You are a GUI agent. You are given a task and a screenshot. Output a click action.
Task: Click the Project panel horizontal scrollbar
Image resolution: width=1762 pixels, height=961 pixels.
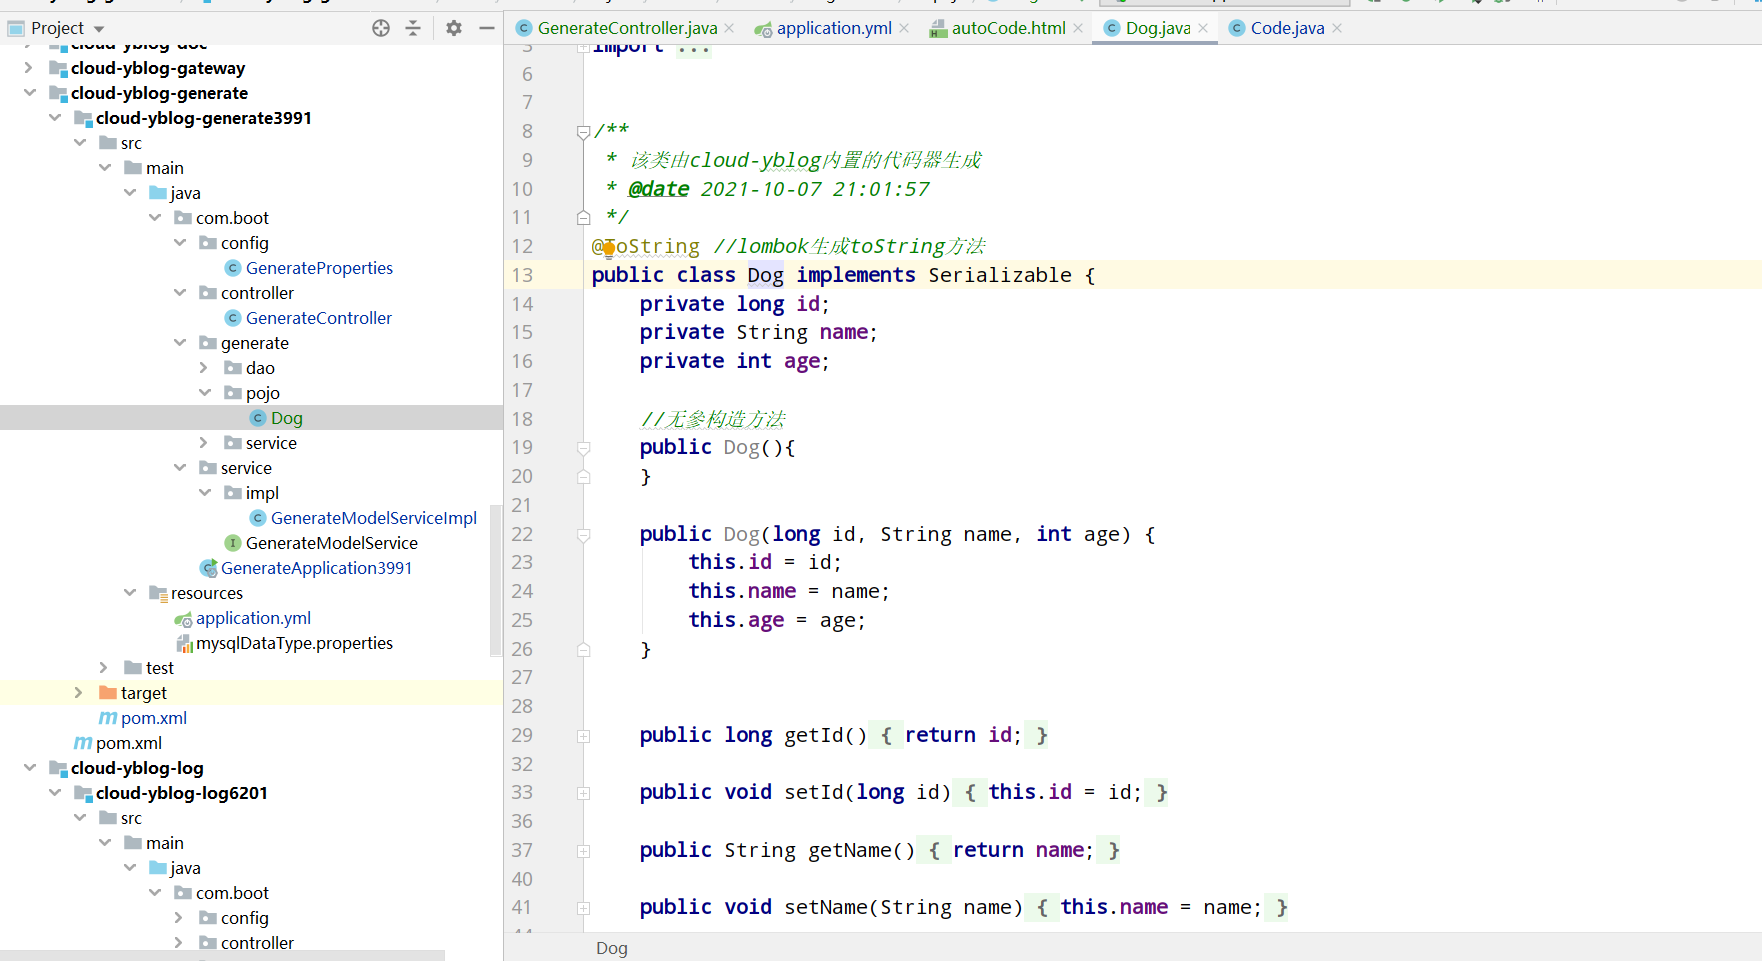point(222,955)
